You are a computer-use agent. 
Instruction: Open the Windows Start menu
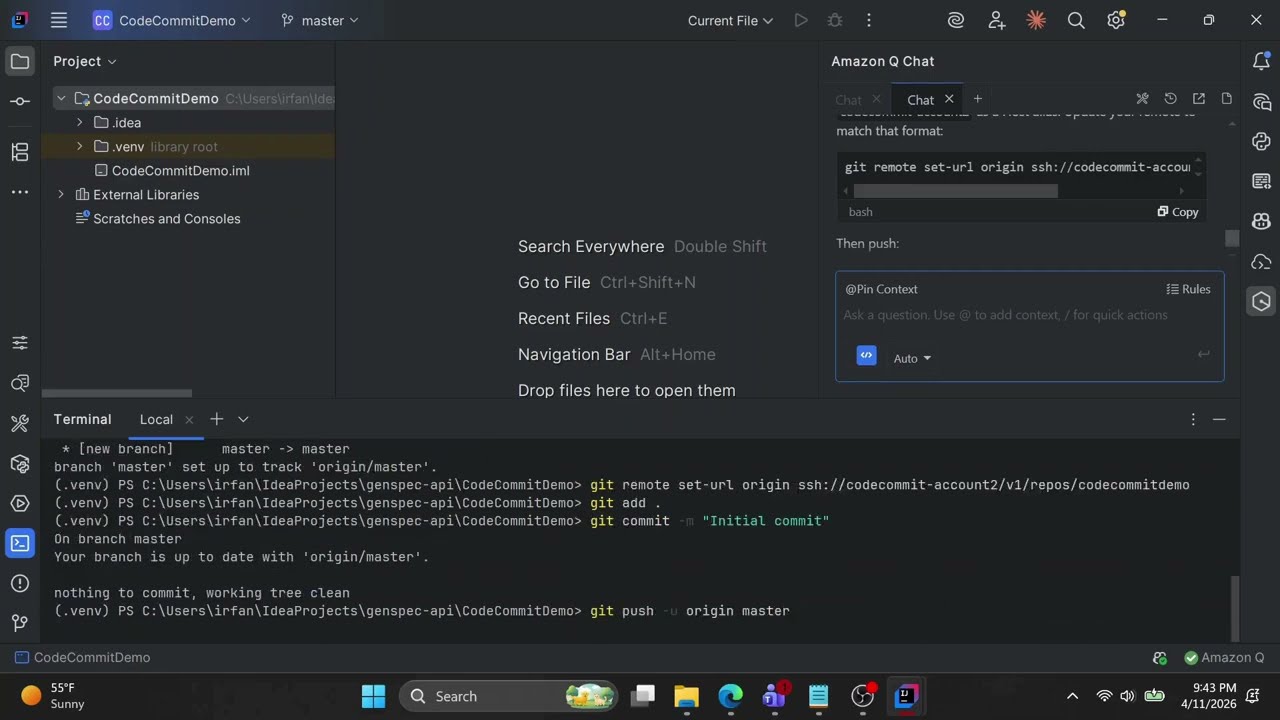click(x=373, y=696)
